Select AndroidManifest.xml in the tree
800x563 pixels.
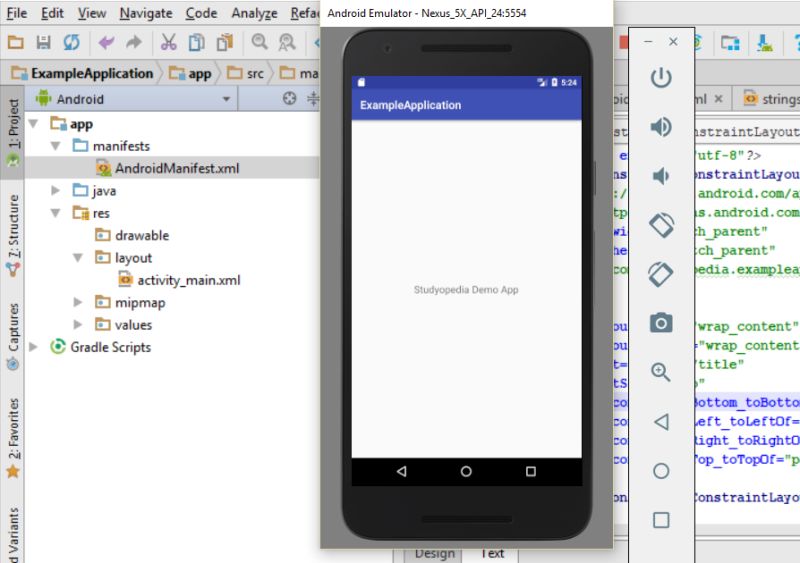click(167, 168)
